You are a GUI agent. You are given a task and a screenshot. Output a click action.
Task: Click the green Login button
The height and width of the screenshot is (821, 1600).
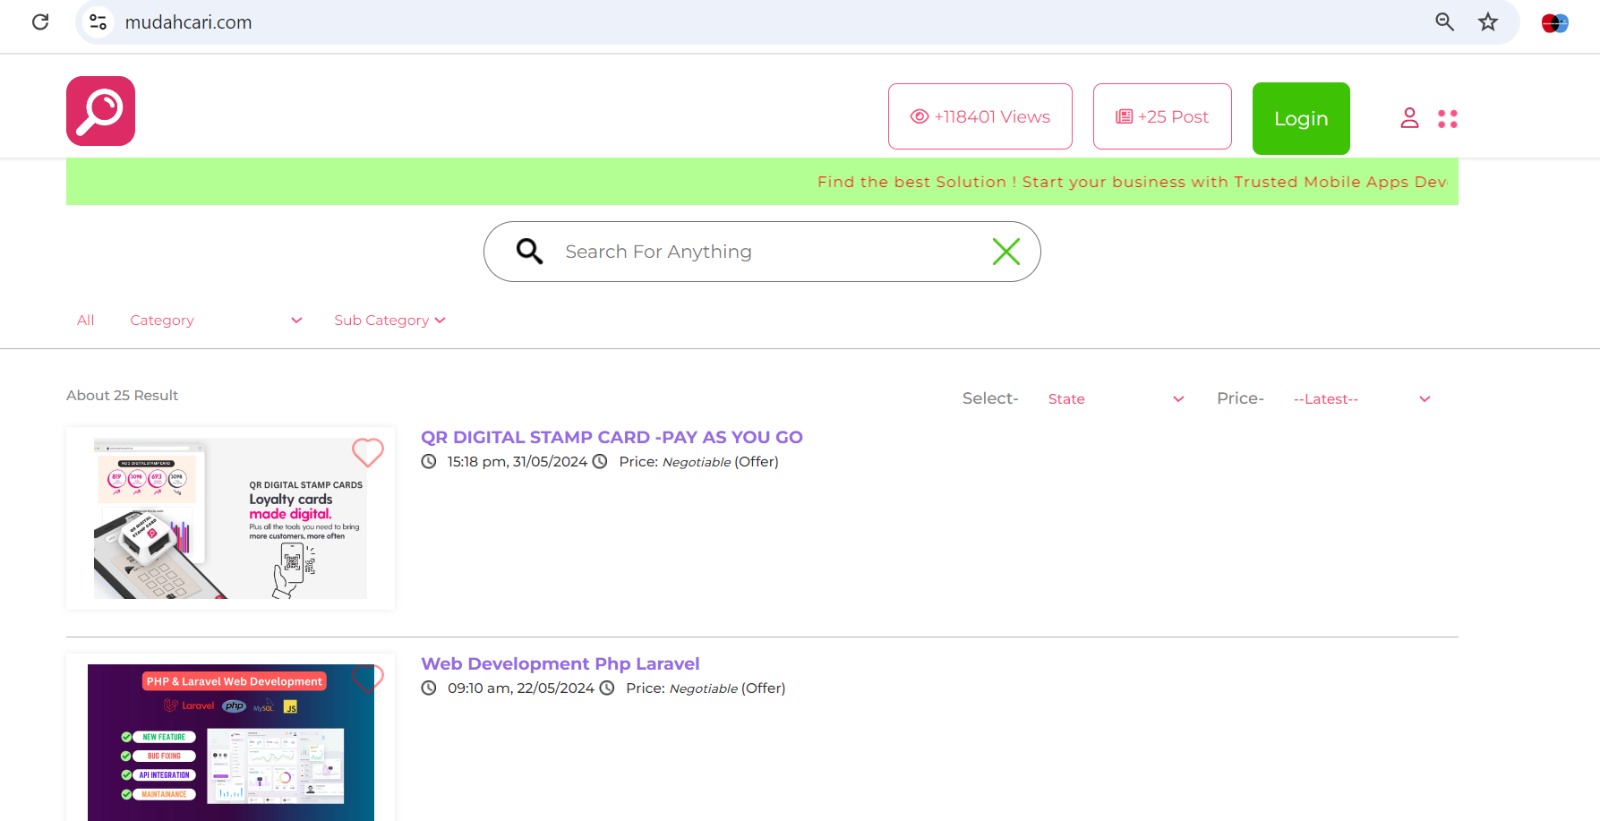click(1301, 118)
